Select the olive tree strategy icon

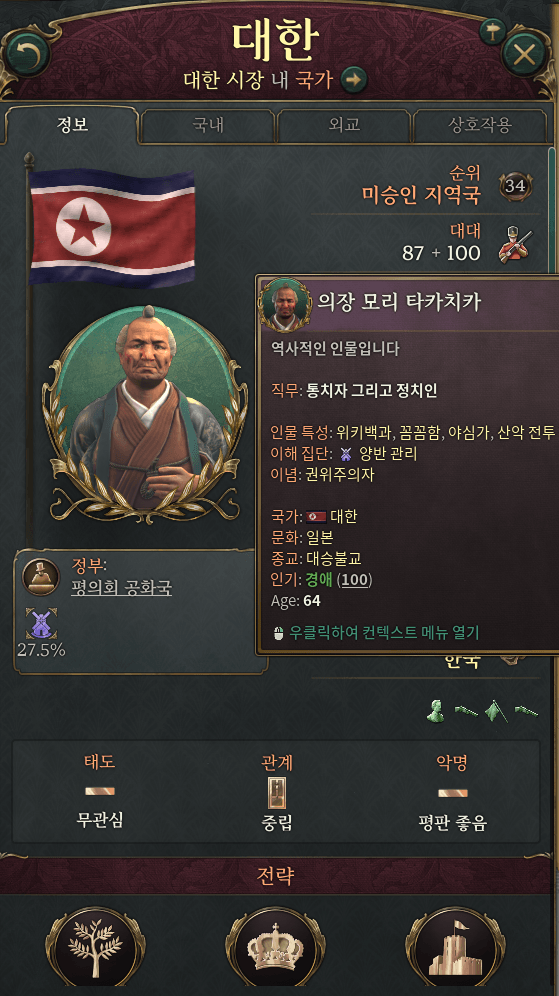point(96,948)
